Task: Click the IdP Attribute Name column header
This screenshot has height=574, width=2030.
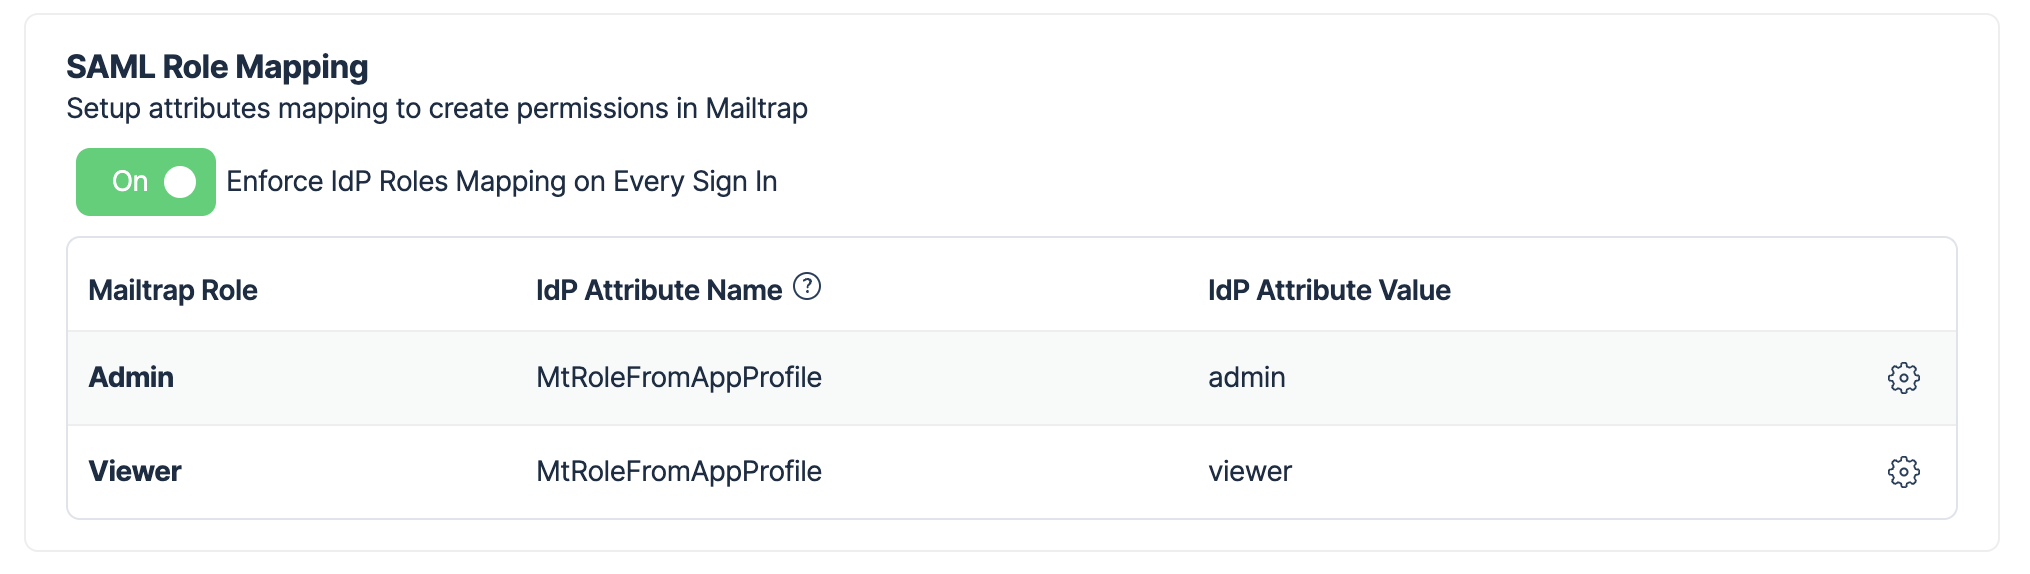Action: point(659,291)
